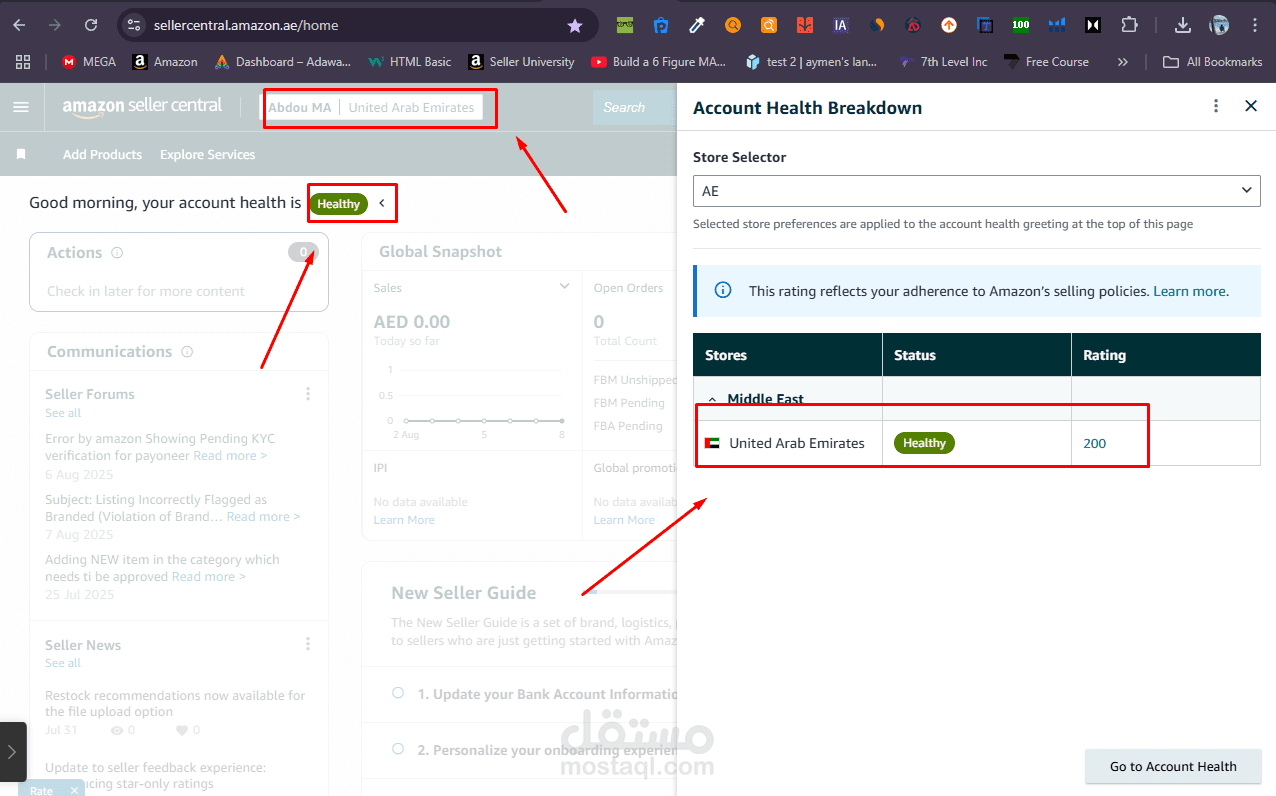Open the IA extension icon
This screenshot has height=796, width=1276.
(841, 25)
